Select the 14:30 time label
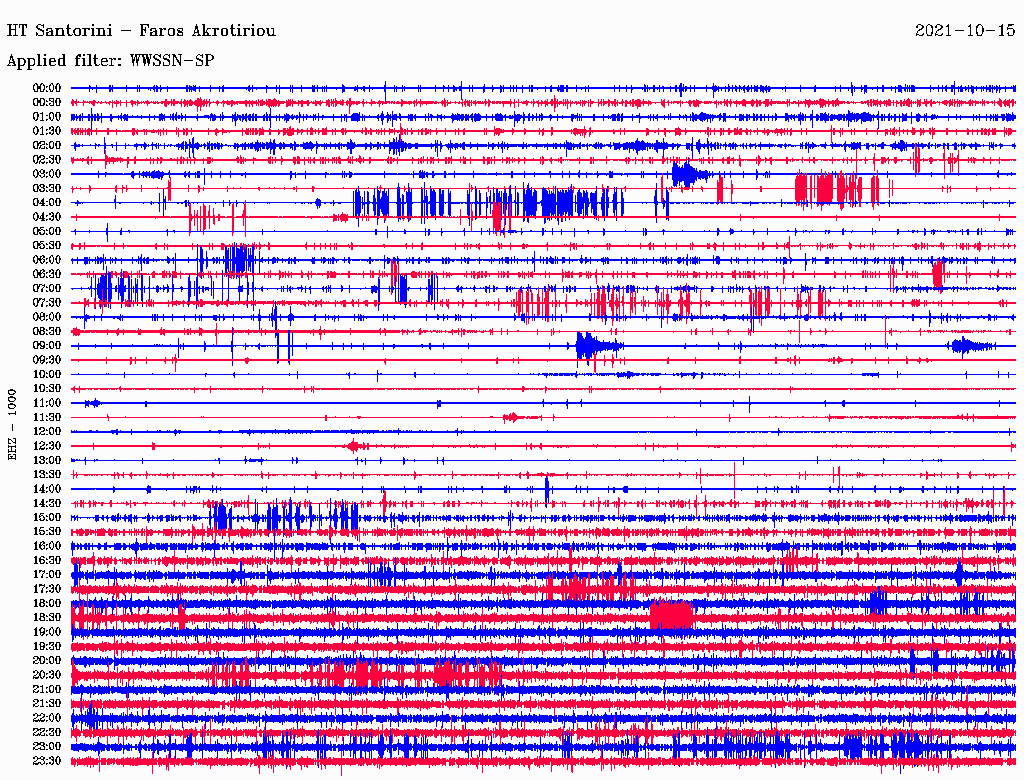 47,504
